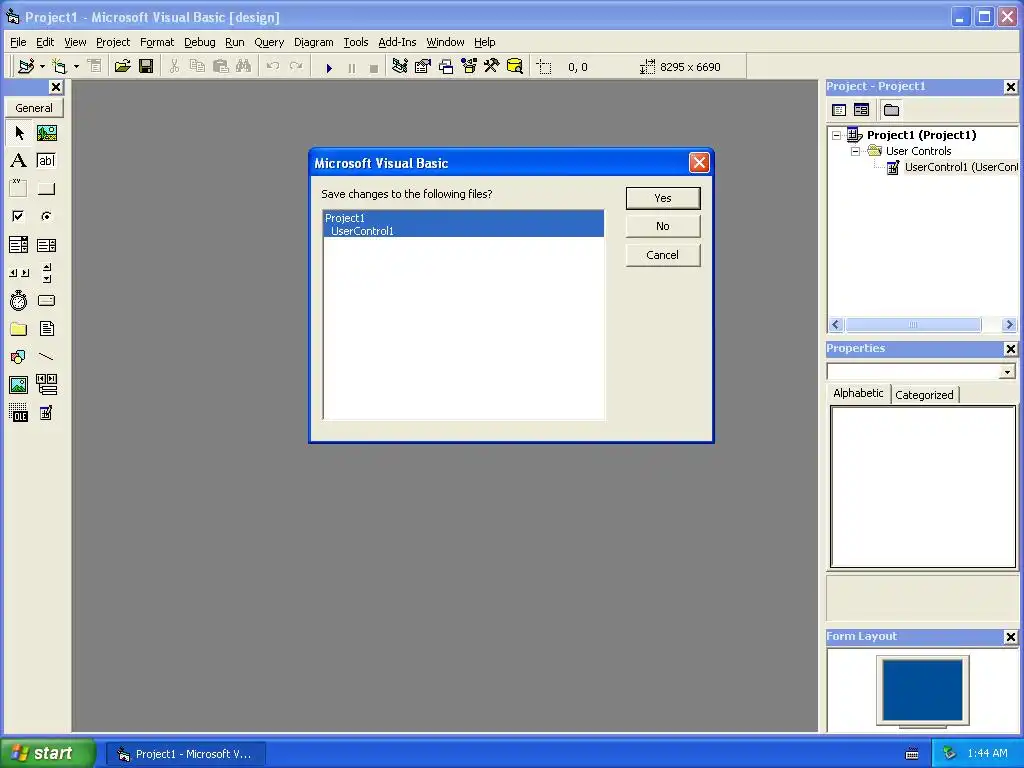Select the TextBox tool
The height and width of the screenshot is (768, 1024).
click(x=46, y=161)
